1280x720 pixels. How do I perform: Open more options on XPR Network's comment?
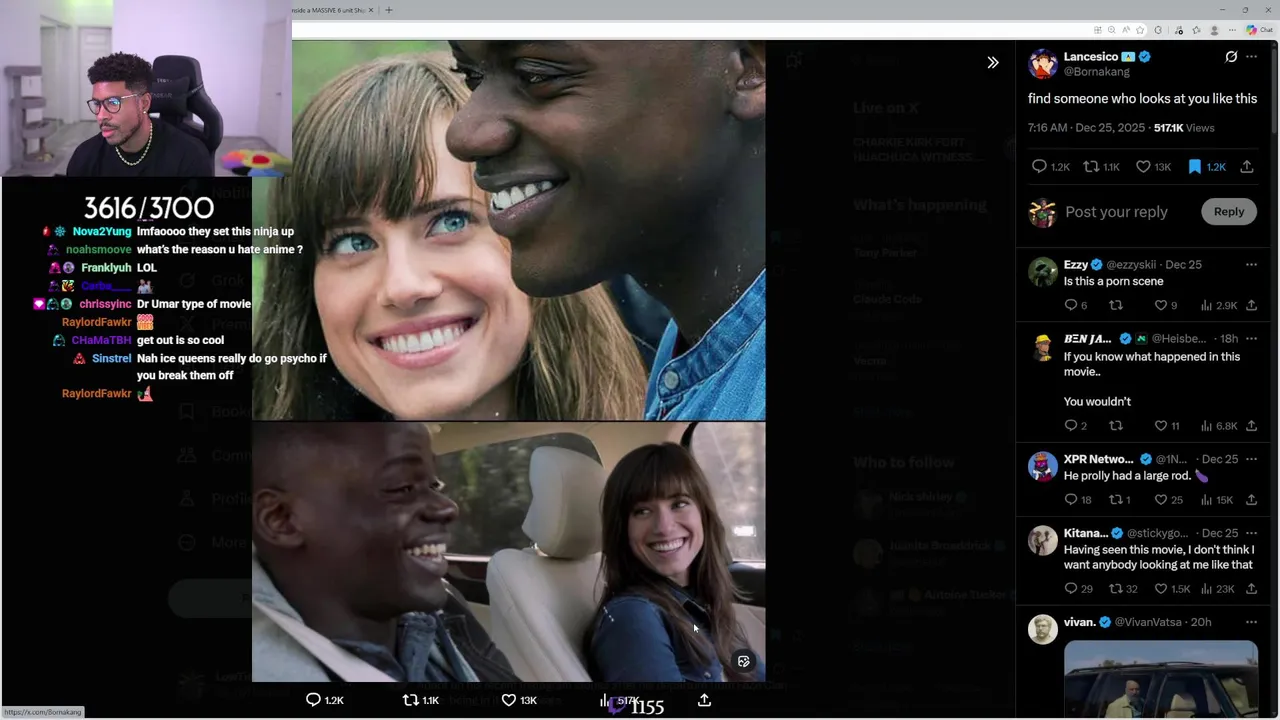click(1251, 459)
